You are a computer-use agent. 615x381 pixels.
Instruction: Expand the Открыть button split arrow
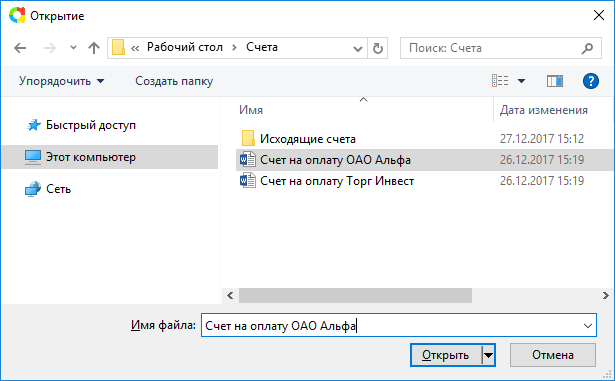[488, 355]
